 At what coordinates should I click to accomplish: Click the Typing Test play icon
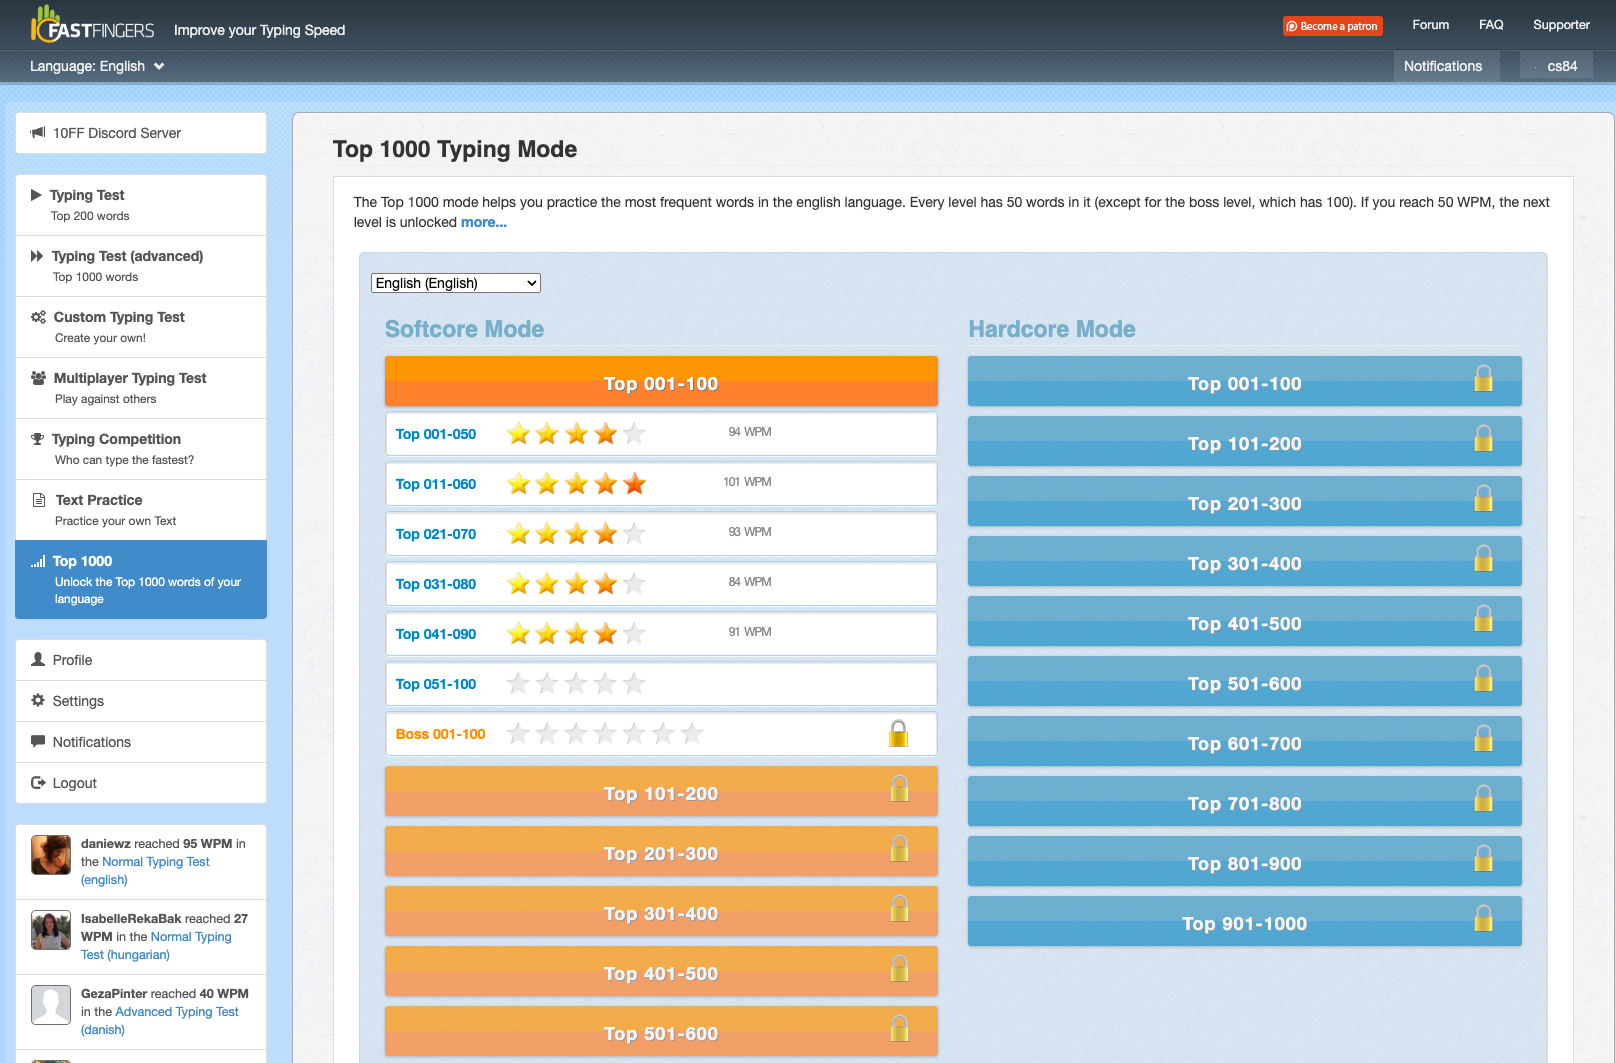[x=36, y=195]
